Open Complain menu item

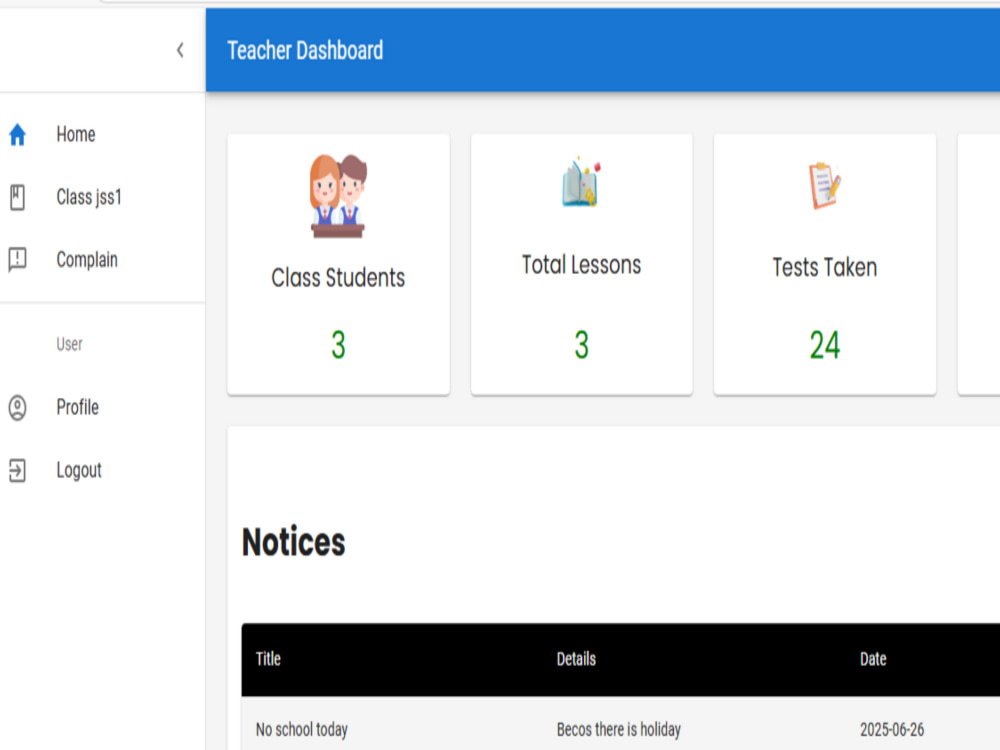click(x=102, y=260)
